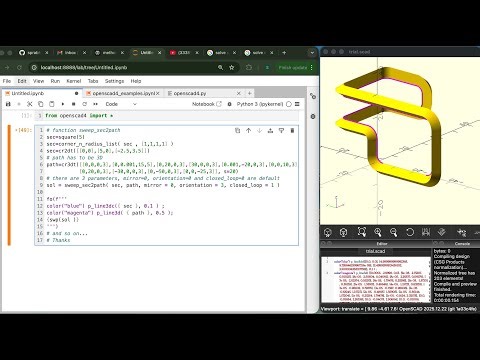Insert cell above using cell toolbar icon
Viewport: 480px width, 360px height.
click(270, 130)
